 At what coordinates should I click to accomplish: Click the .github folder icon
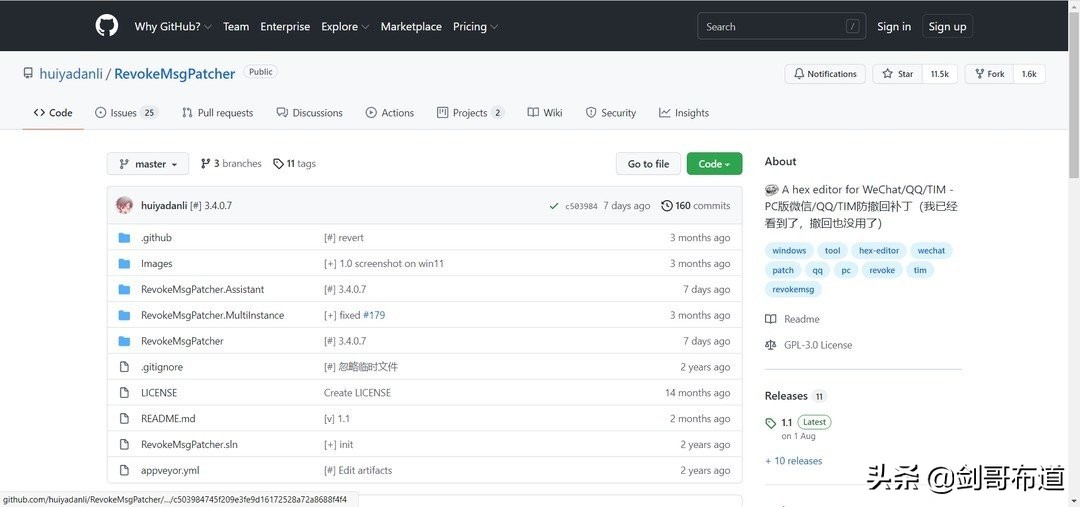click(124, 238)
